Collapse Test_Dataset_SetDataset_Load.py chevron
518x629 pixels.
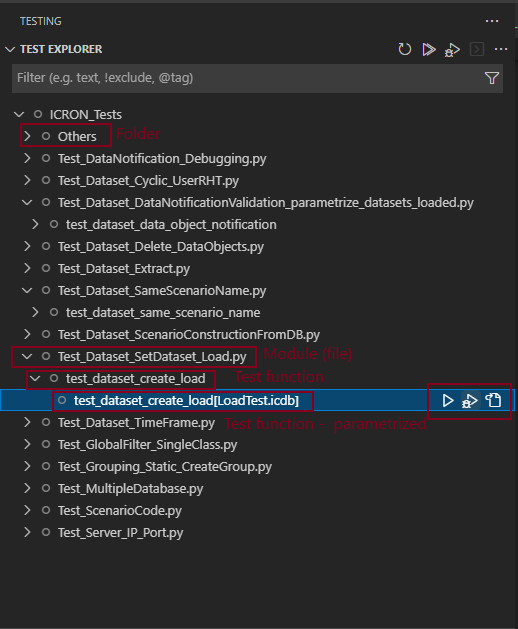[x=27, y=356]
